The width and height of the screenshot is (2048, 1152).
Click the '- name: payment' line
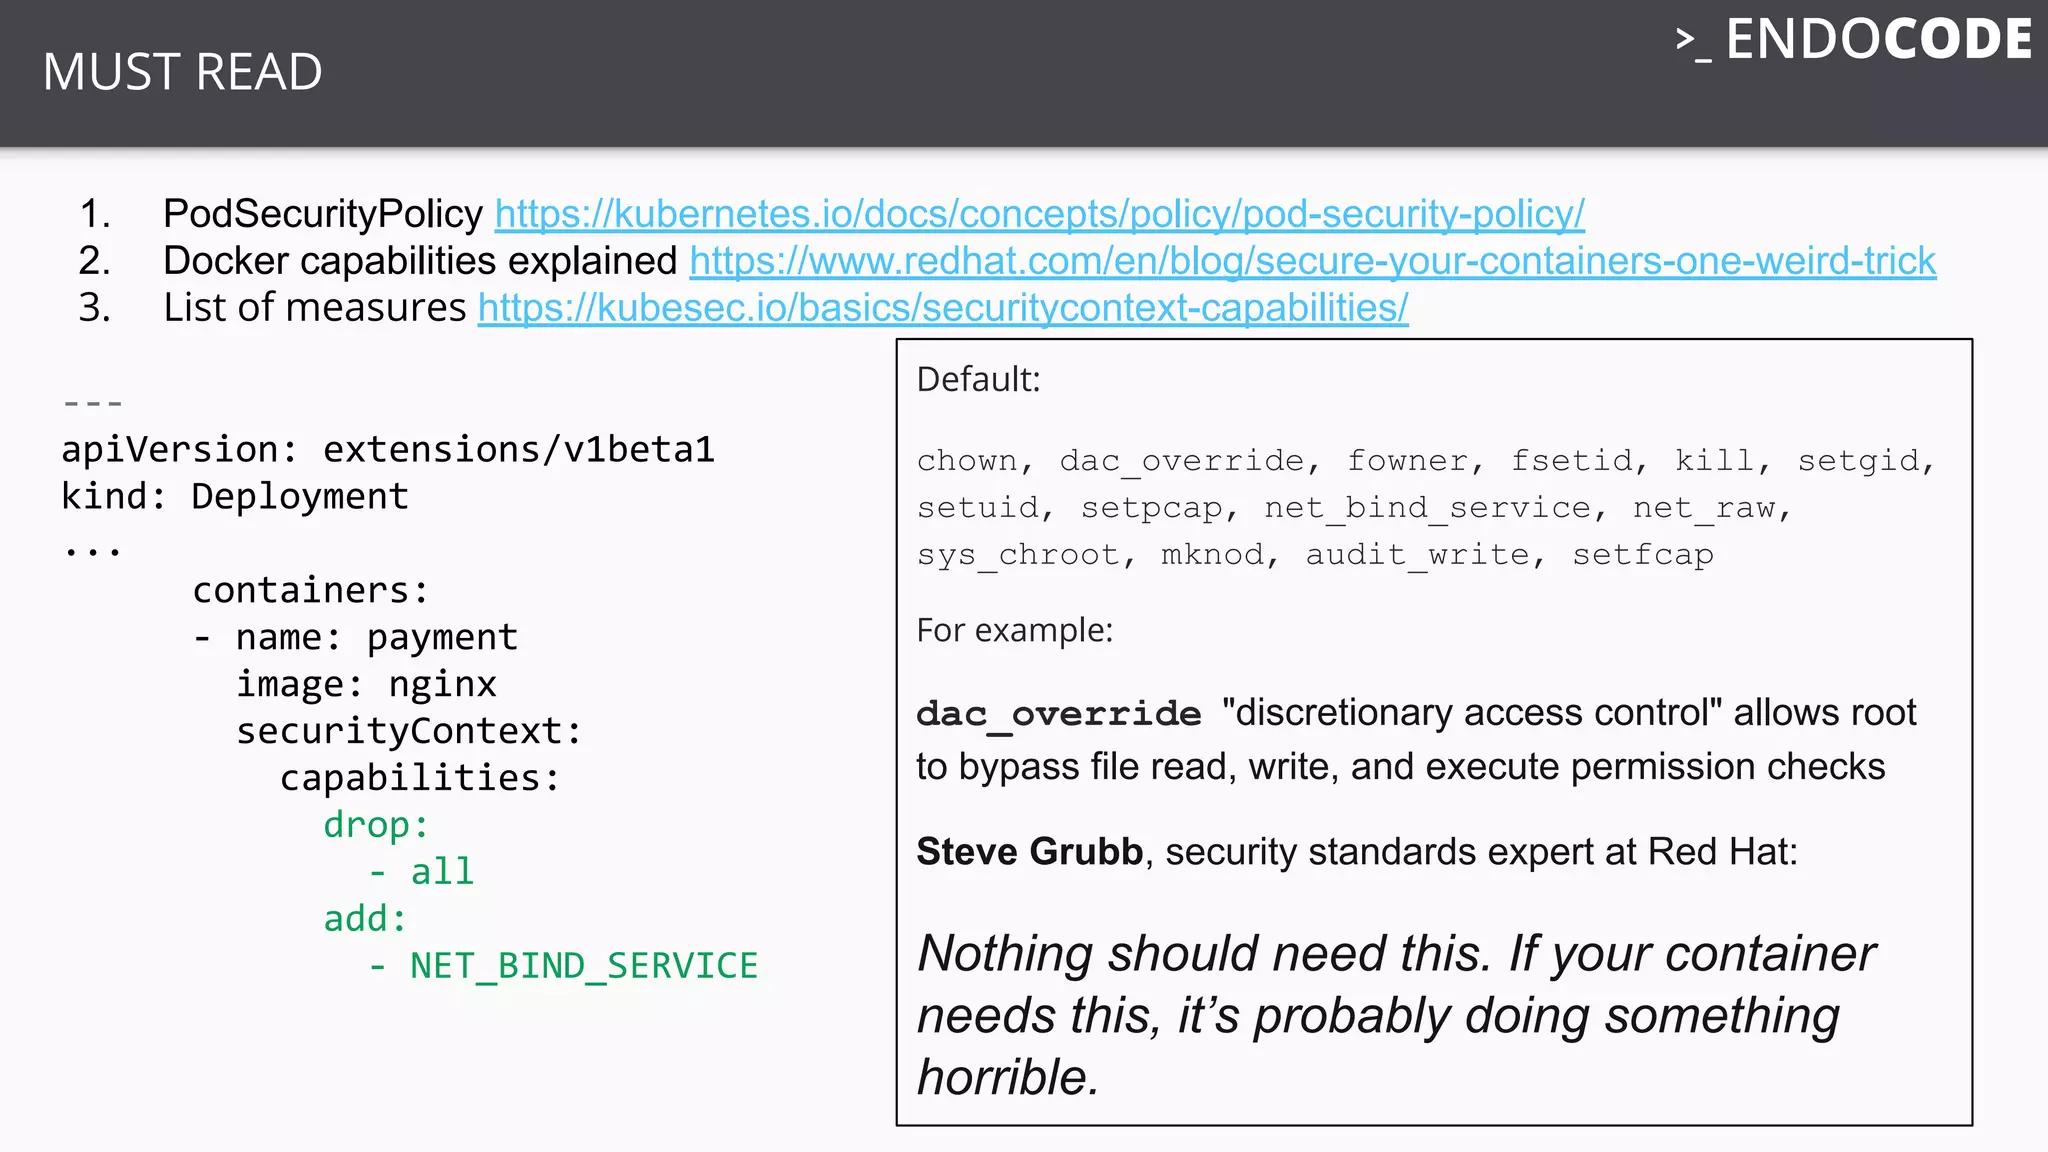click(355, 637)
